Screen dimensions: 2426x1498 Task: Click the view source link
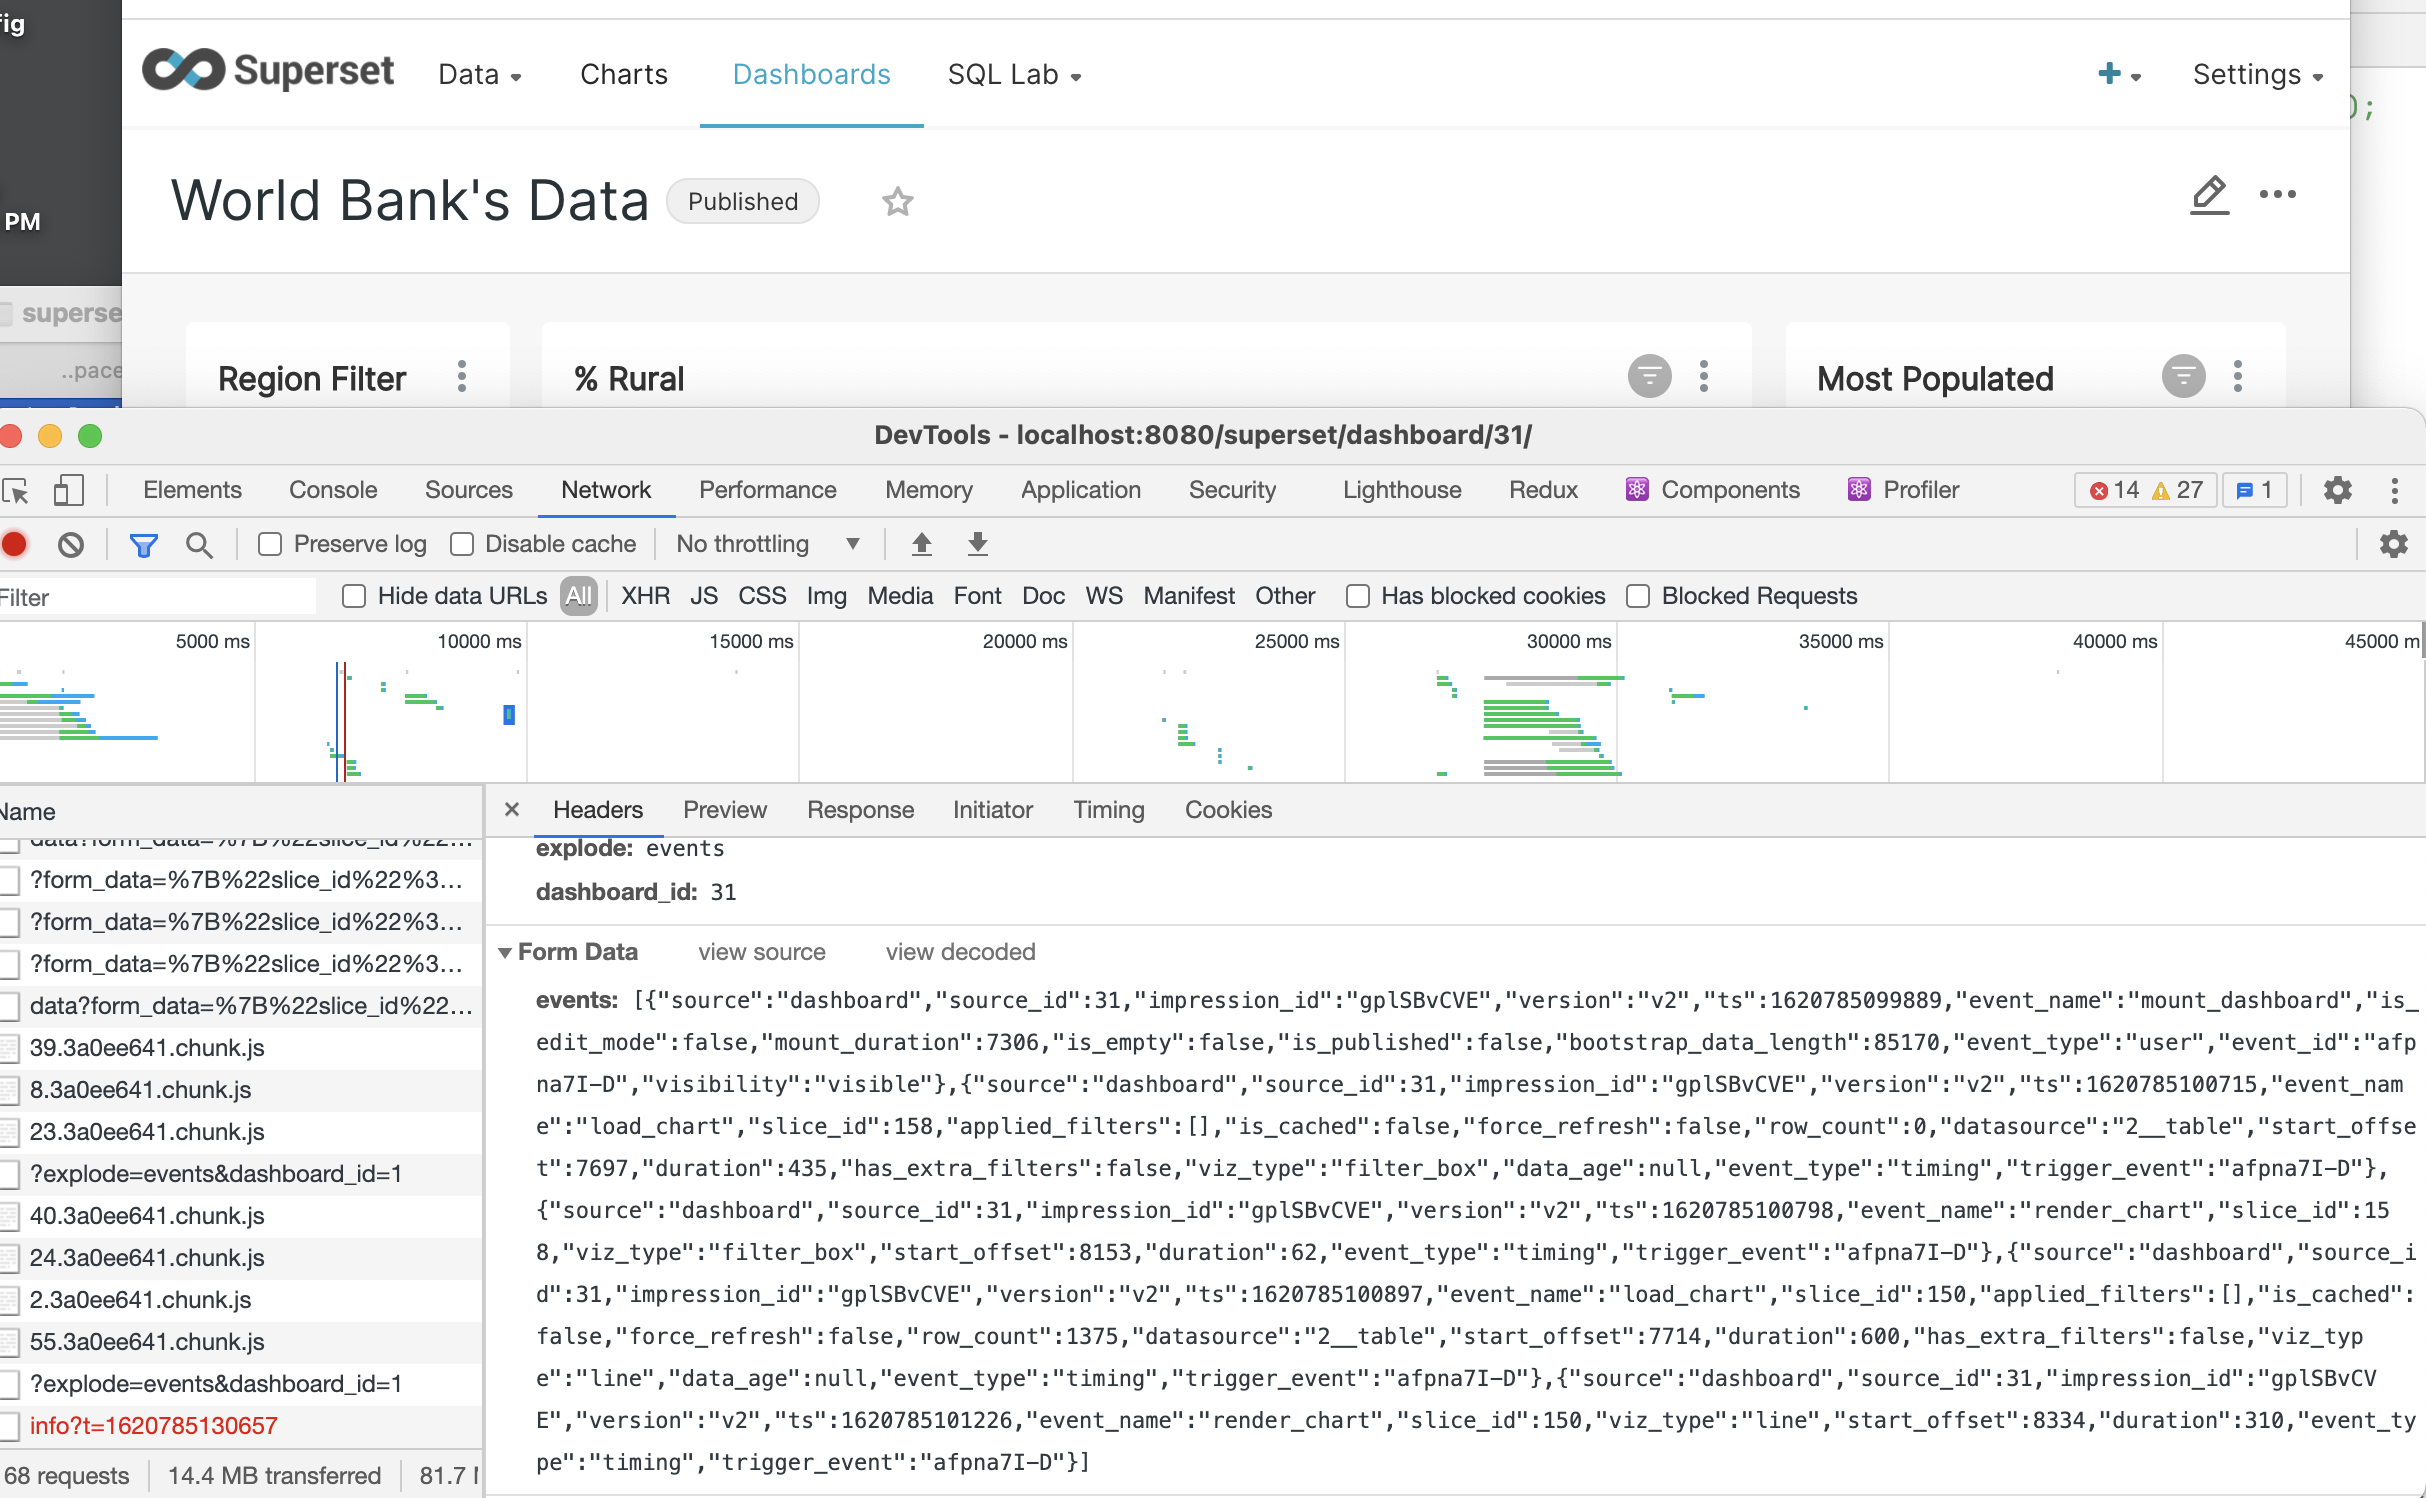pos(762,952)
